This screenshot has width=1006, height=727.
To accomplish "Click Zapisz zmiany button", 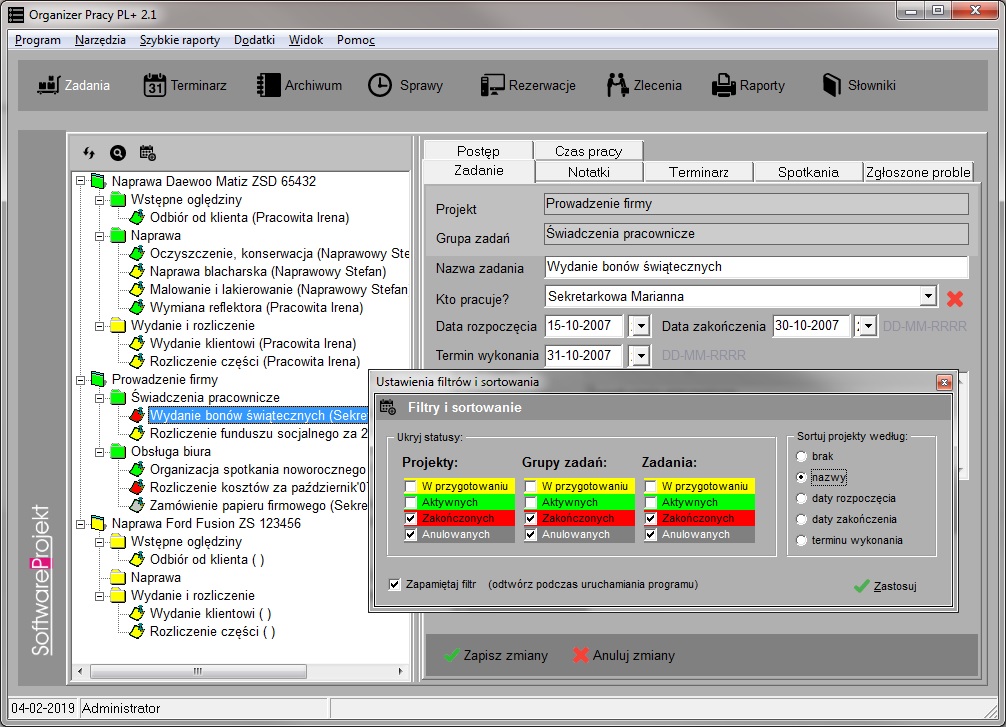I will coord(496,655).
